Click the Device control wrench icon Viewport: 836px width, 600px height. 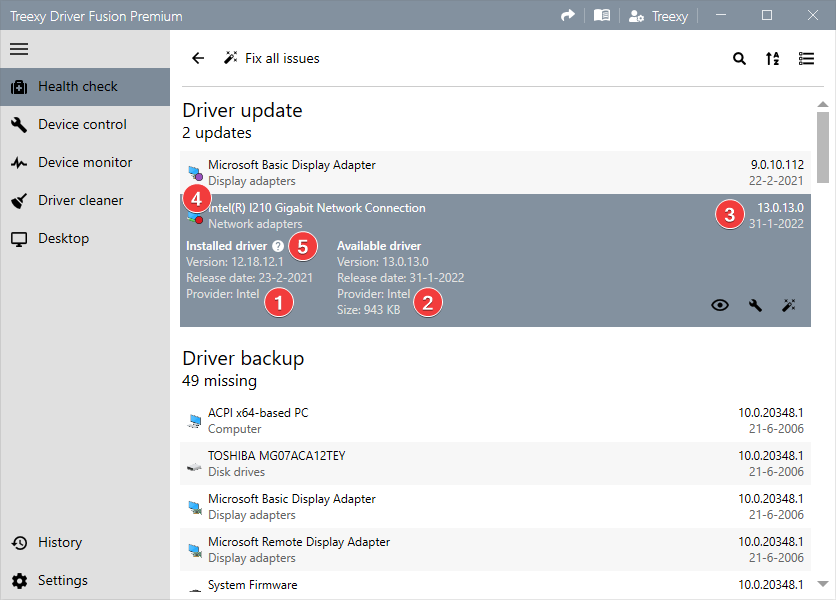(x=19, y=125)
